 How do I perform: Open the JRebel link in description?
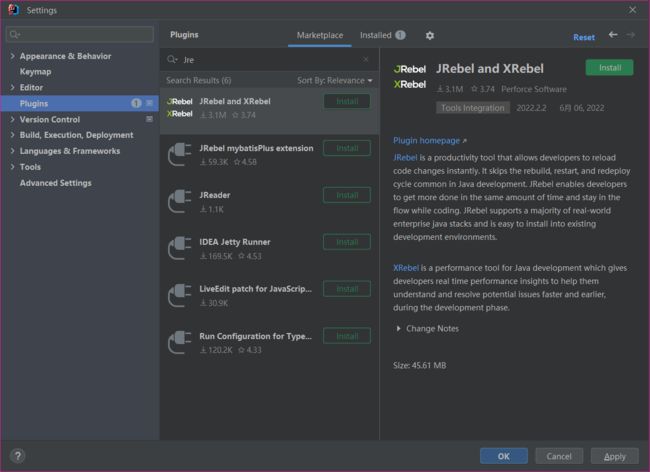(405, 158)
